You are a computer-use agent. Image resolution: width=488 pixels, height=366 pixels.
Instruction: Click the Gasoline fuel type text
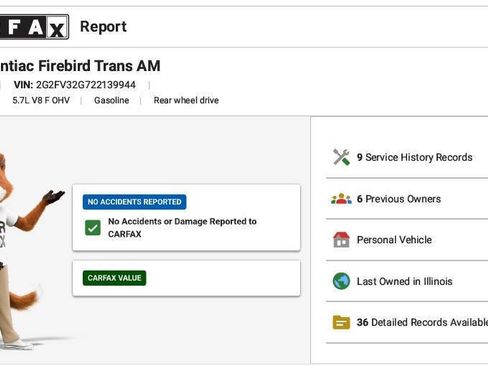coord(112,100)
